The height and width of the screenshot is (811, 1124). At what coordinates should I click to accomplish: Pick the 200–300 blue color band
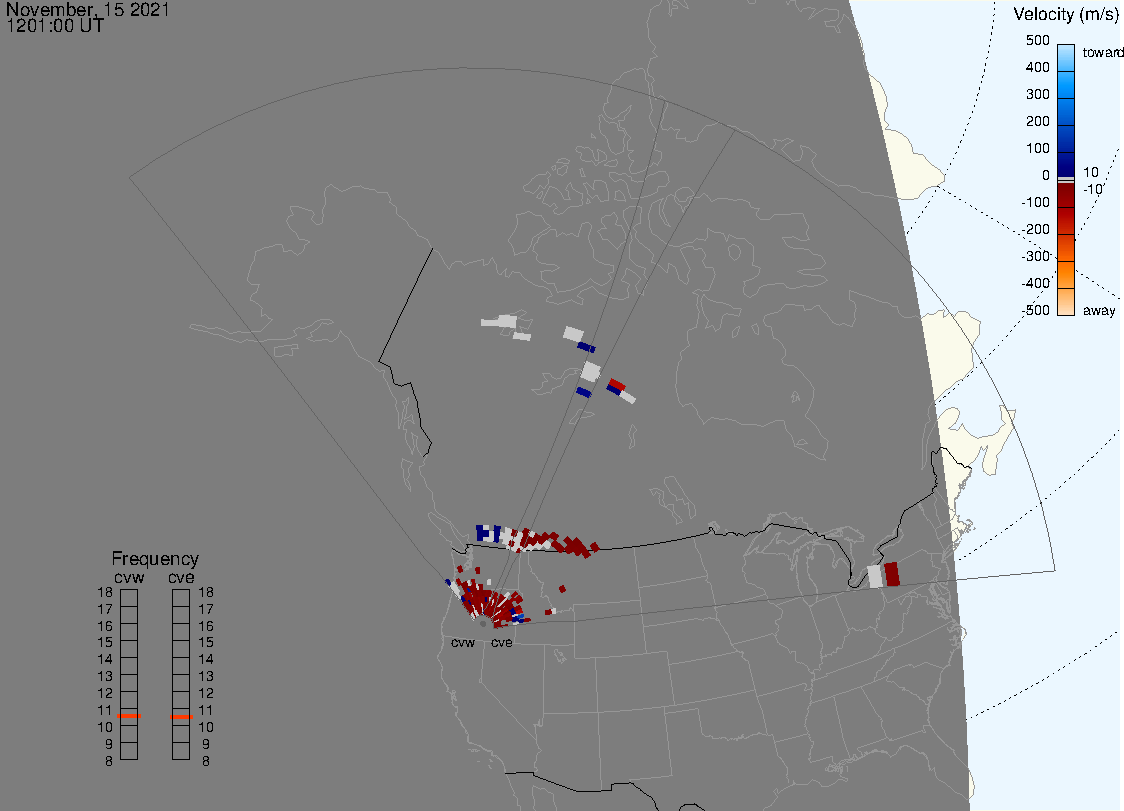pyautogui.click(x=1066, y=111)
